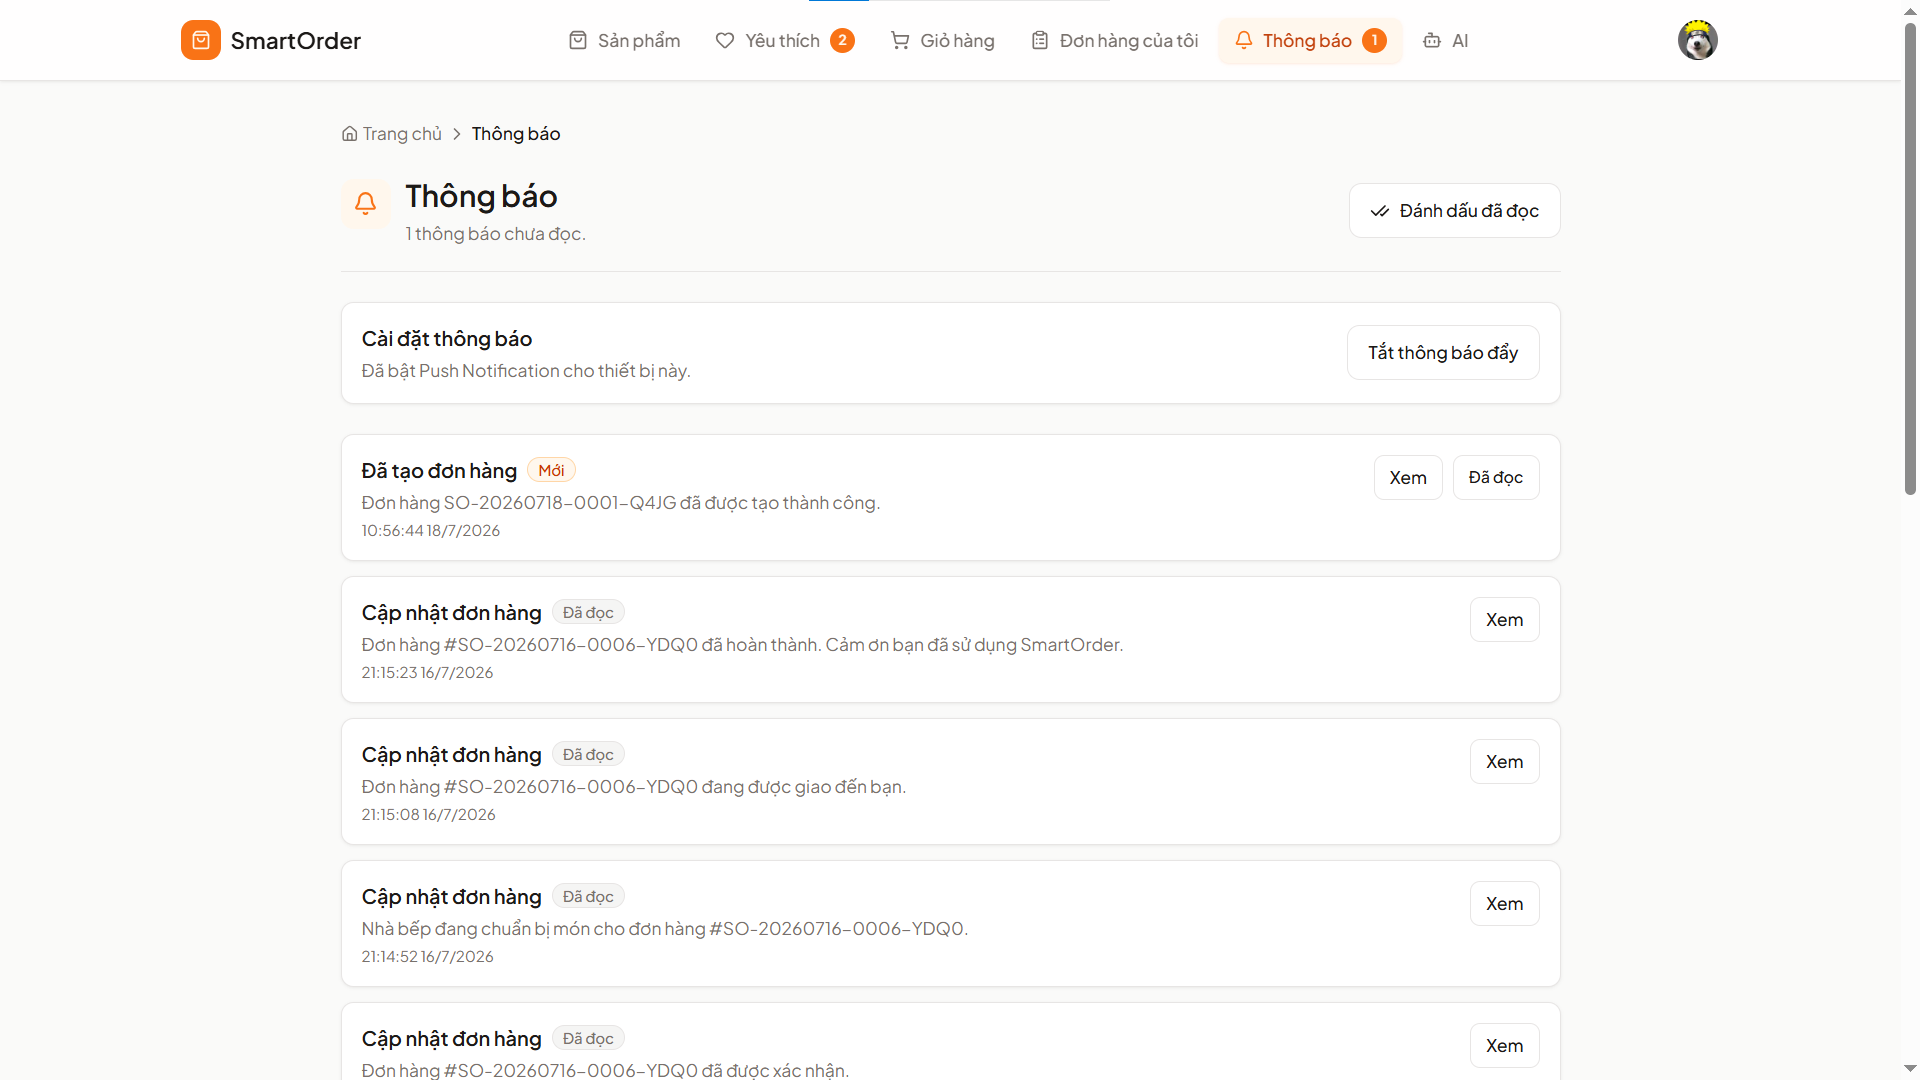Open the Sản phẩm menu item

(625, 40)
